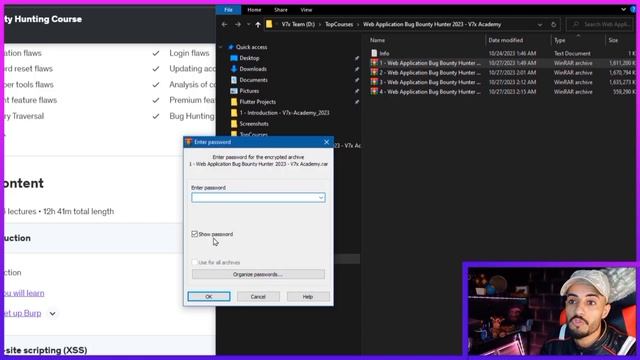Open Screenshots folder in sidebar
This screenshot has width=640, height=360.
[254, 124]
